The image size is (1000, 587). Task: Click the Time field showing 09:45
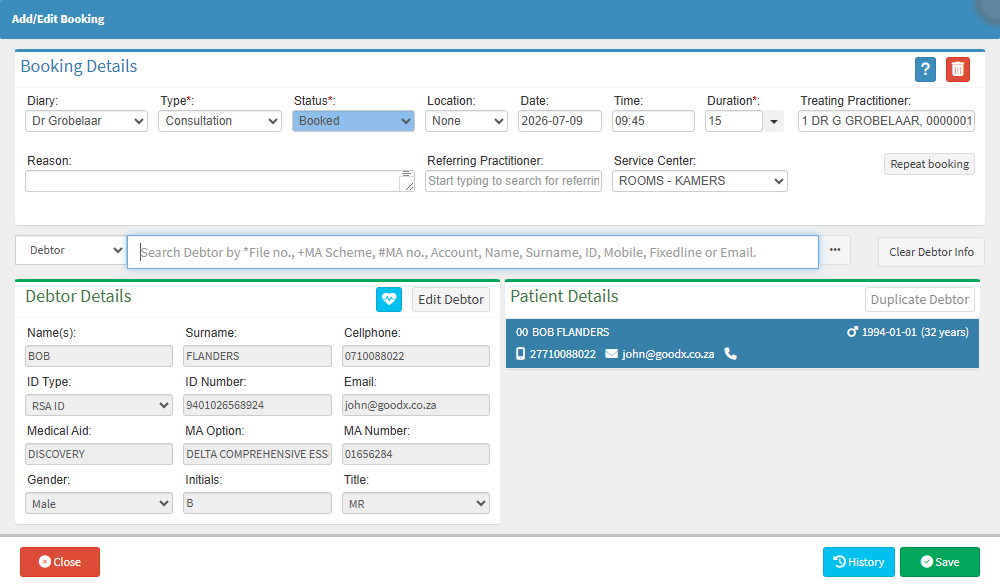(x=653, y=121)
